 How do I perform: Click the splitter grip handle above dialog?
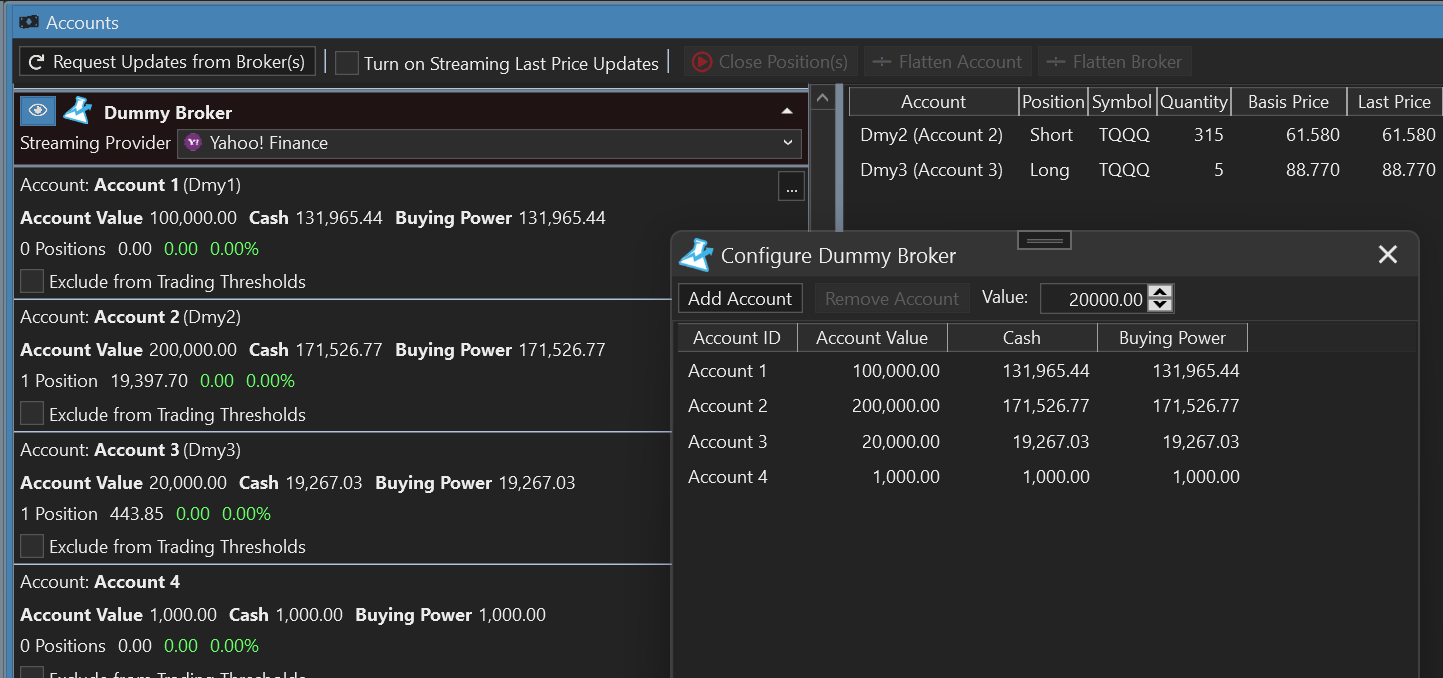(x=1044, y=240)
